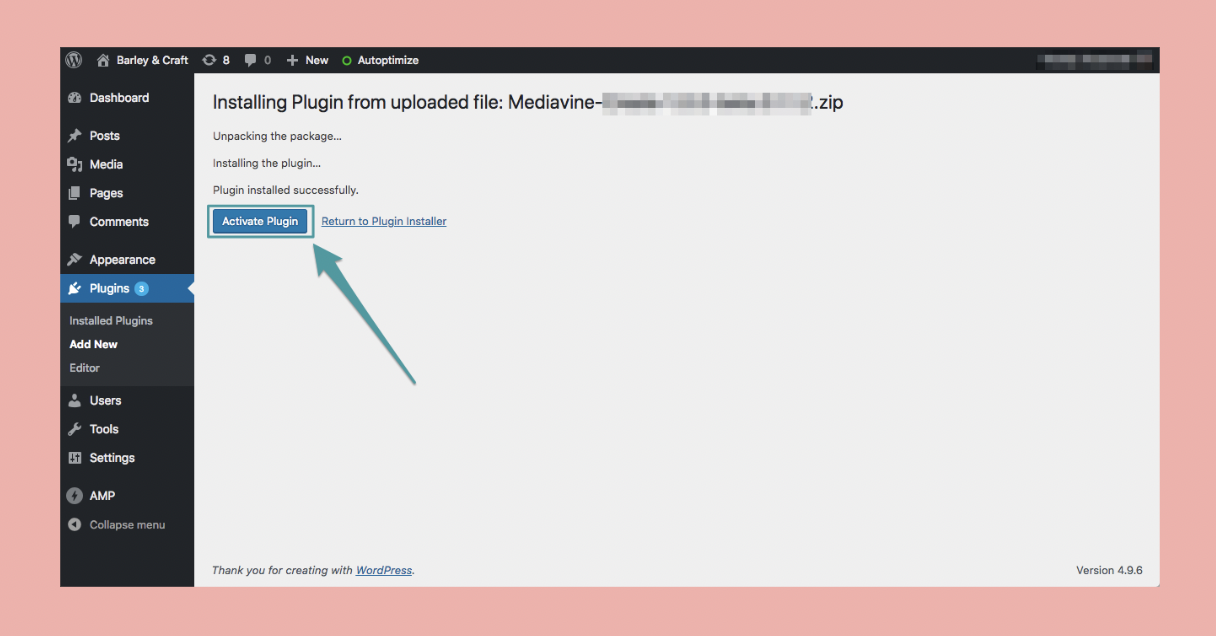Click the Plugins update count badge
Image resolution: width=1216 pixels, height=636 pixels.
(142, 288)
